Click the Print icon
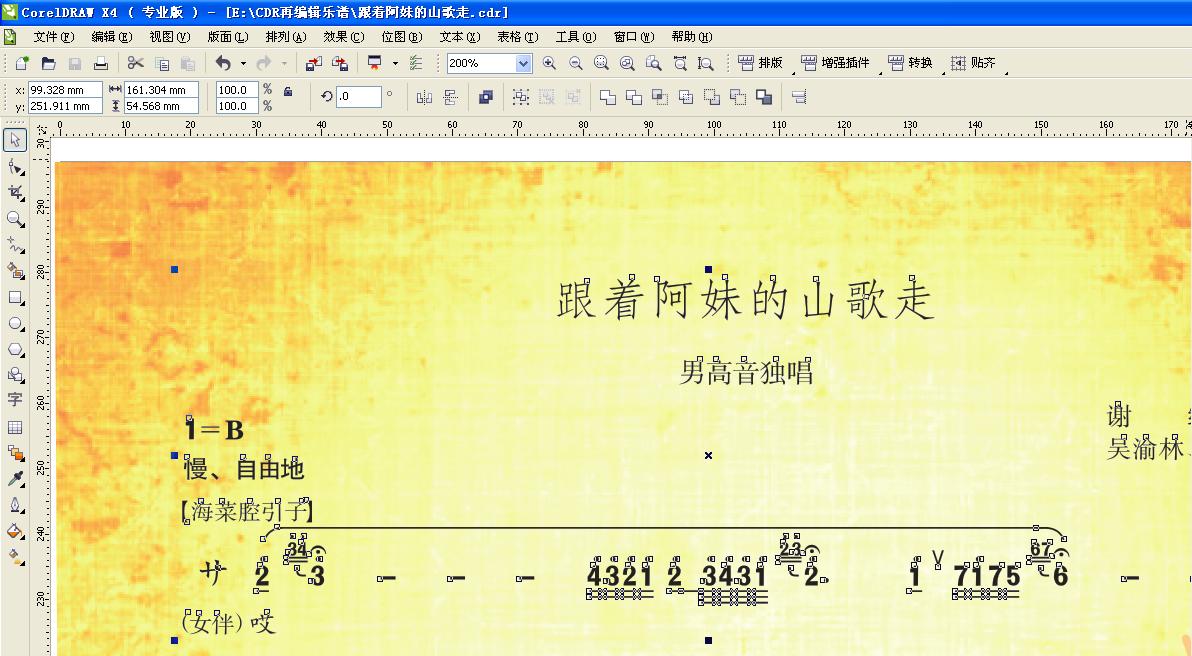Image resolution: width=1192 pixels, height=656 pixels. pyautogui.click(x=101, y=62)
